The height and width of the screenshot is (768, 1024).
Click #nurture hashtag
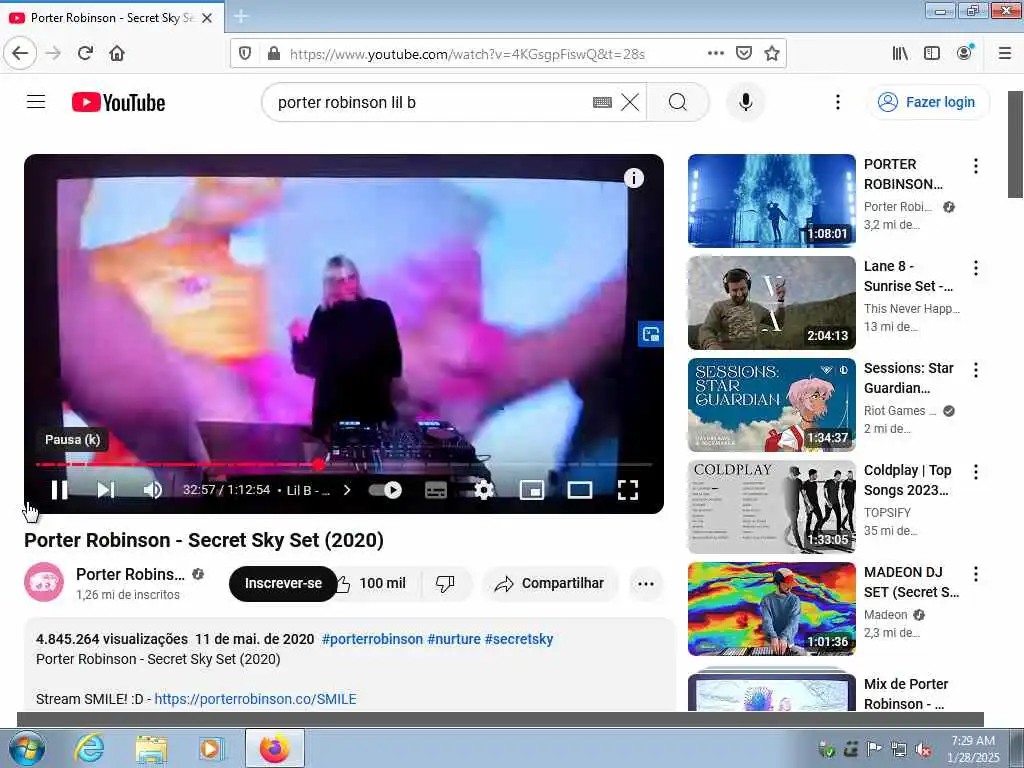click(454, 639)
